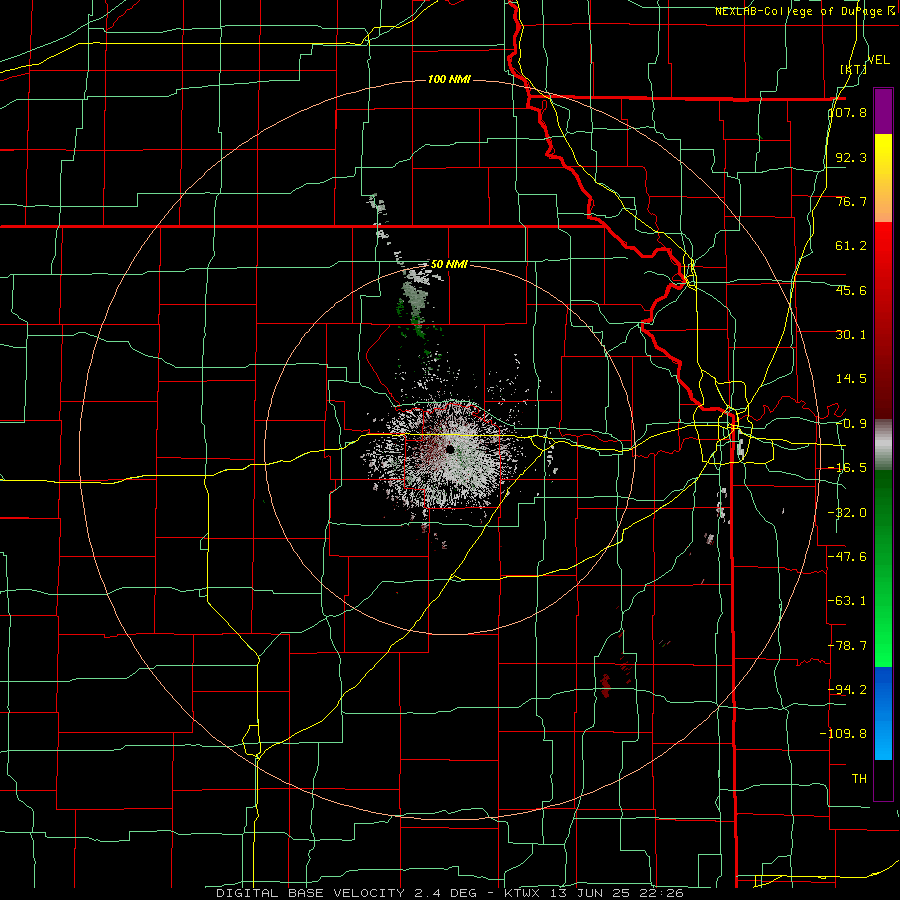
Task: Click the NEXLAB-College of DuPage credit text
Action: (804, 11)
